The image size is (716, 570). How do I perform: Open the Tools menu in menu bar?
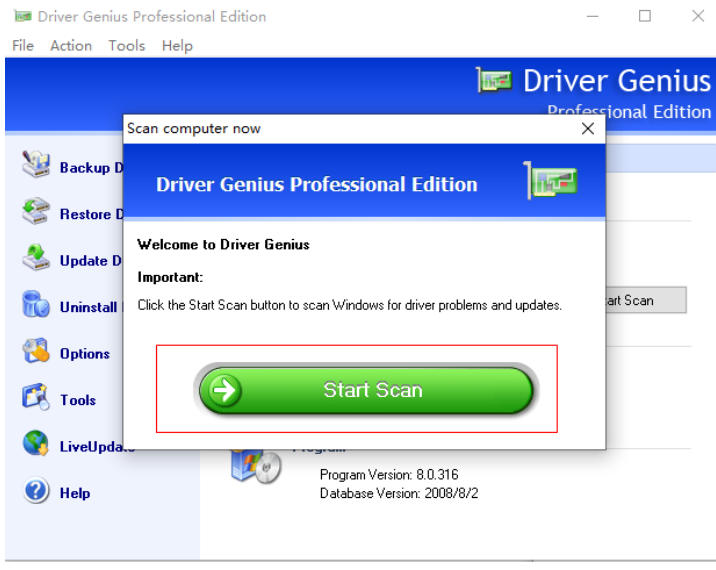(127, 46)
